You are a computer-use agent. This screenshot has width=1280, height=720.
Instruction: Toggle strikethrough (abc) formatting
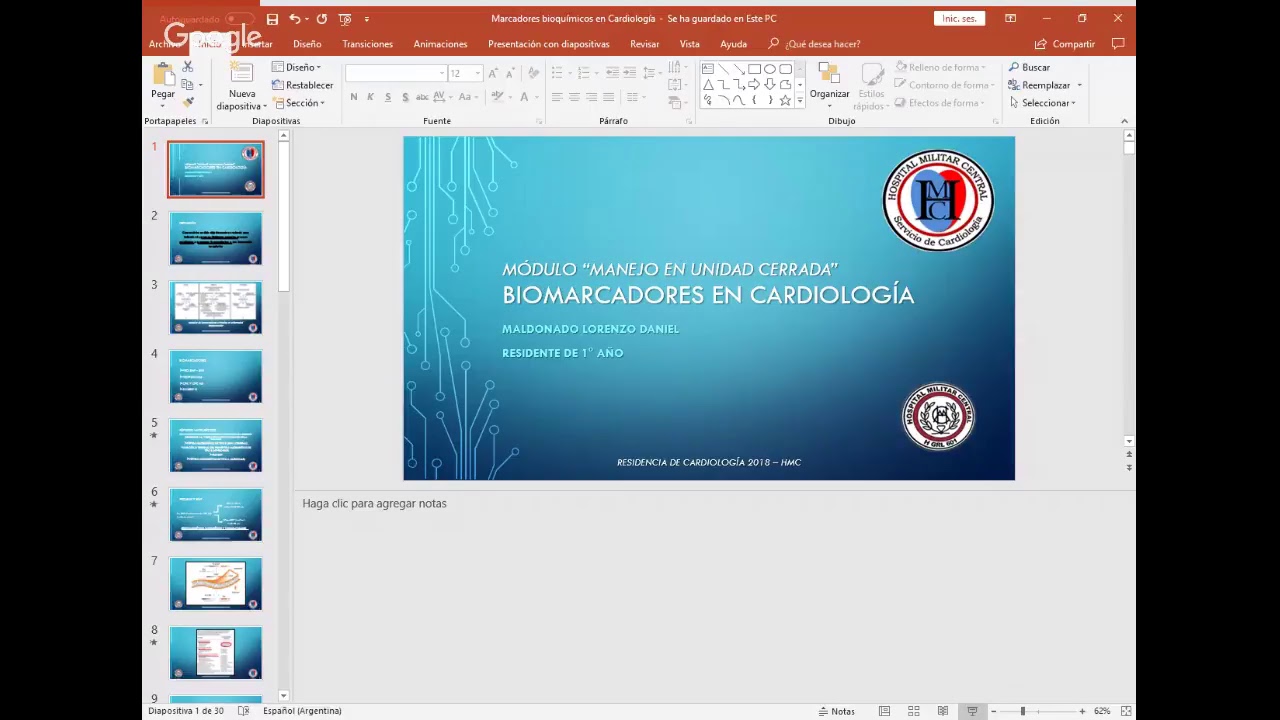click(x=422, y=97)
